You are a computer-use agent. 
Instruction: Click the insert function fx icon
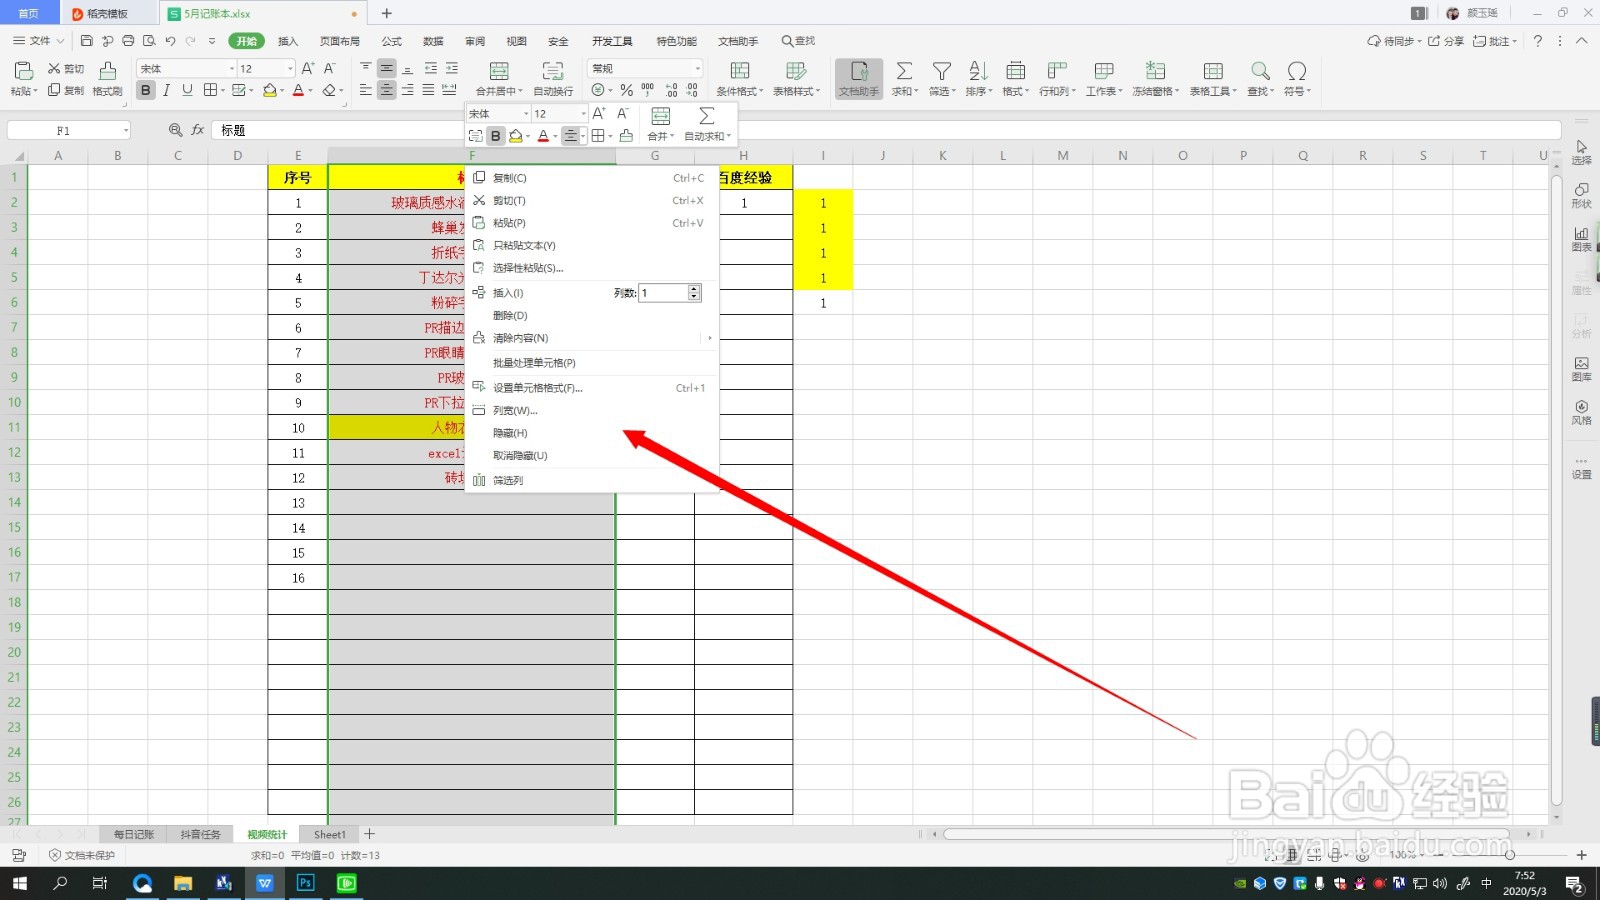[x=198, y=130]
